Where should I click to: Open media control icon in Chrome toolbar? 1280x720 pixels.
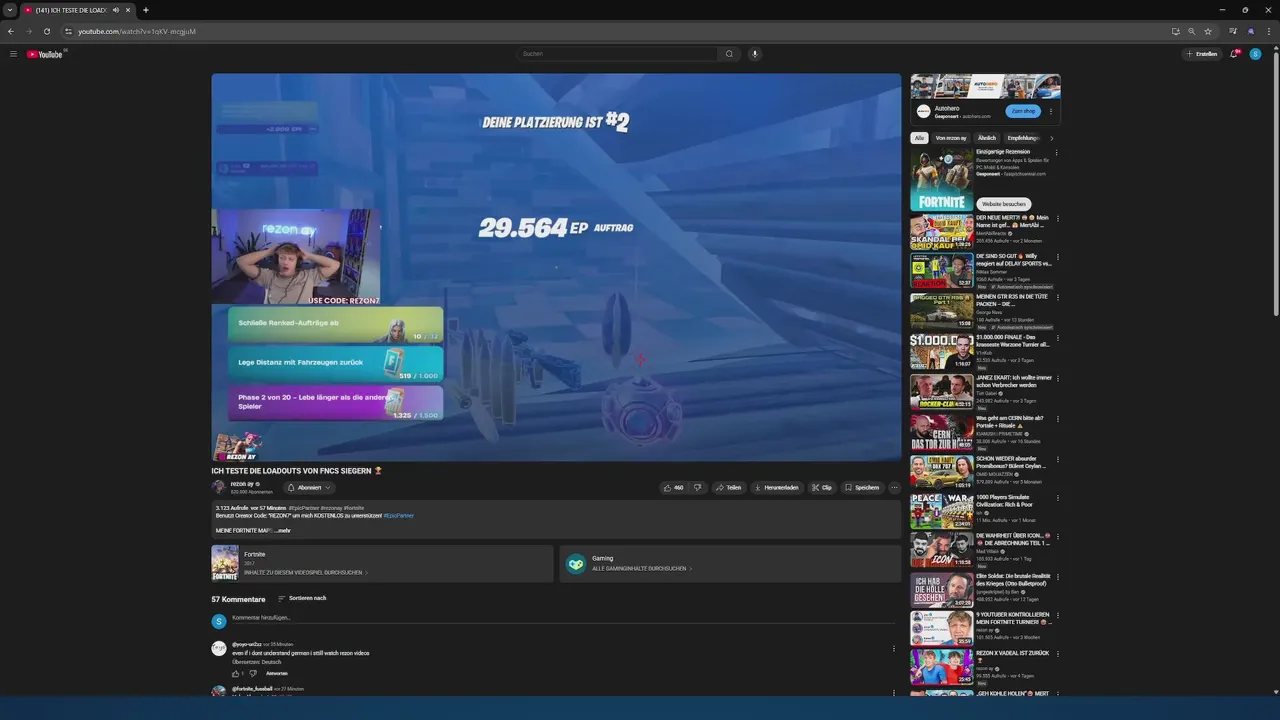pyautogui.click(x=1233, y=31)
